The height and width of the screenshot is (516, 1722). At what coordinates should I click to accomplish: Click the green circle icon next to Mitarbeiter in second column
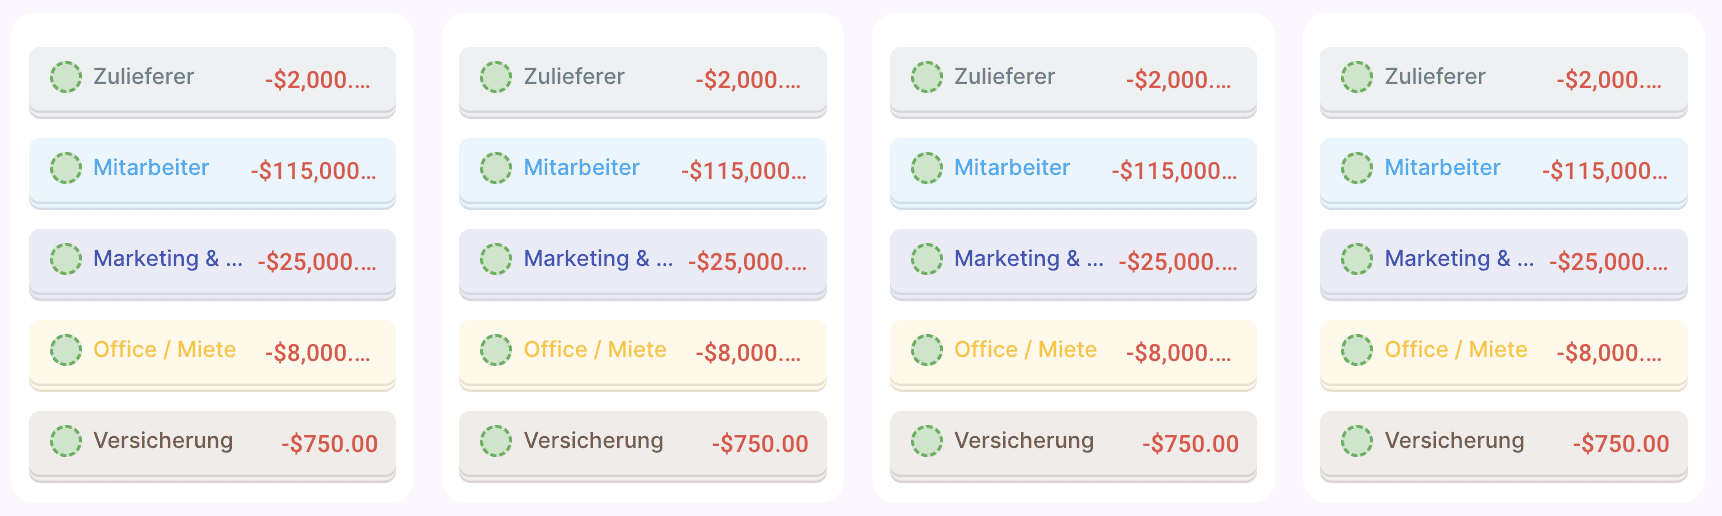point(496,168)
